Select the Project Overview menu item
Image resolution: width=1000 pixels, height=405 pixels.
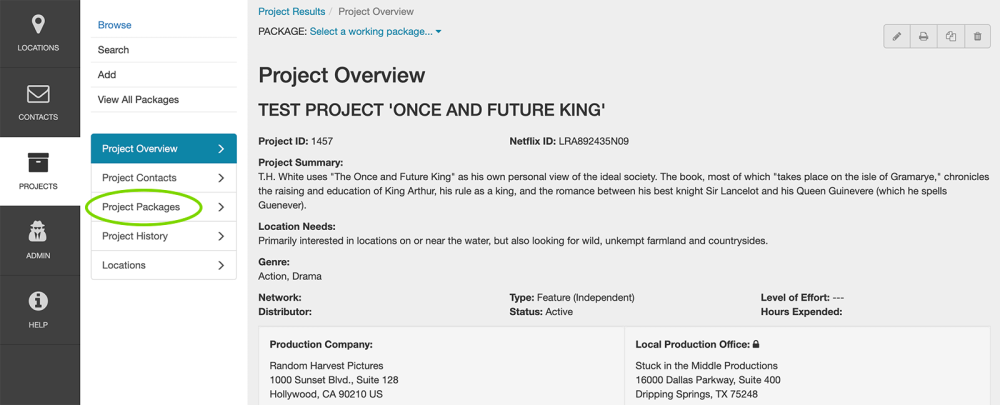(x=140, y=149)
